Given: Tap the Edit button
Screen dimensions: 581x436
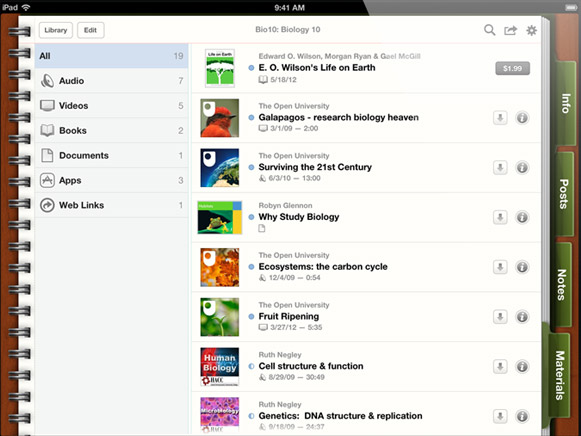Looking at the screenshot, I should click(x=90, y=30).
